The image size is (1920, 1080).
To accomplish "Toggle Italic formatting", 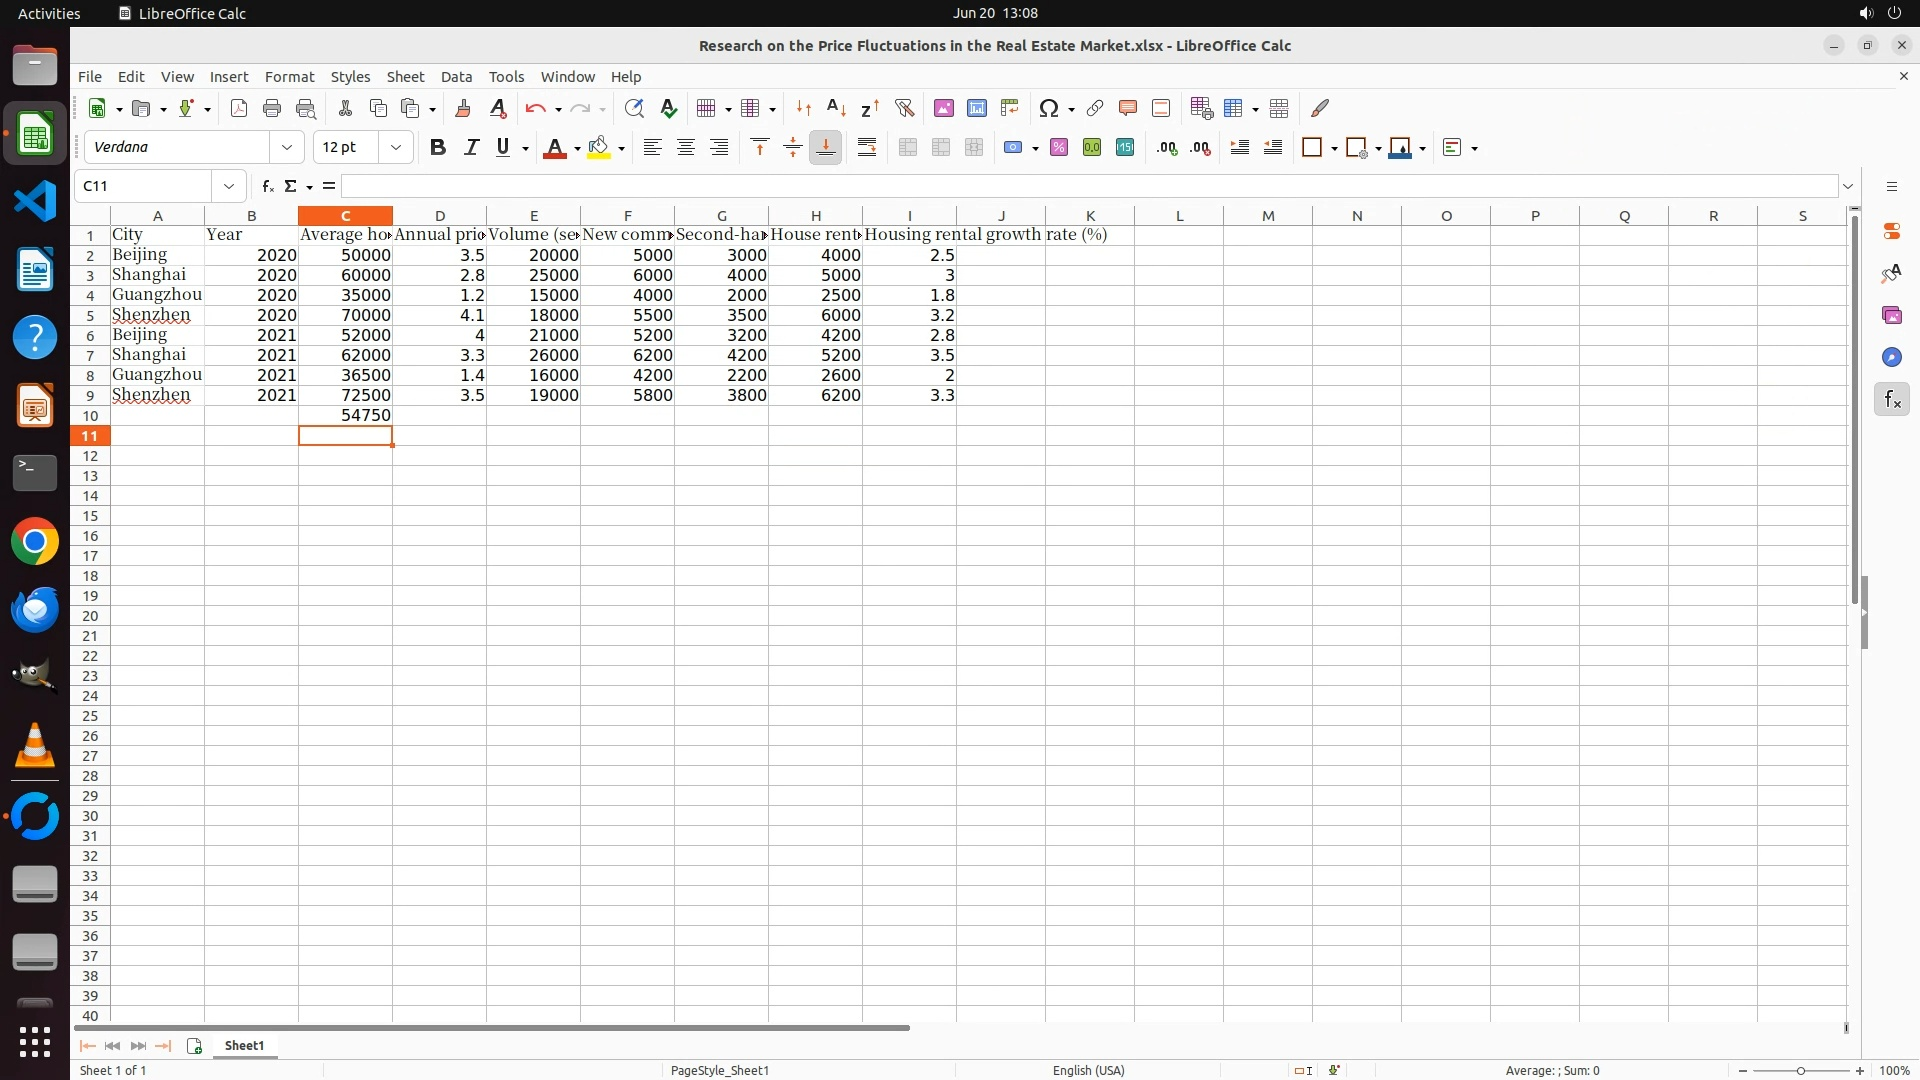I will (471, 148).
